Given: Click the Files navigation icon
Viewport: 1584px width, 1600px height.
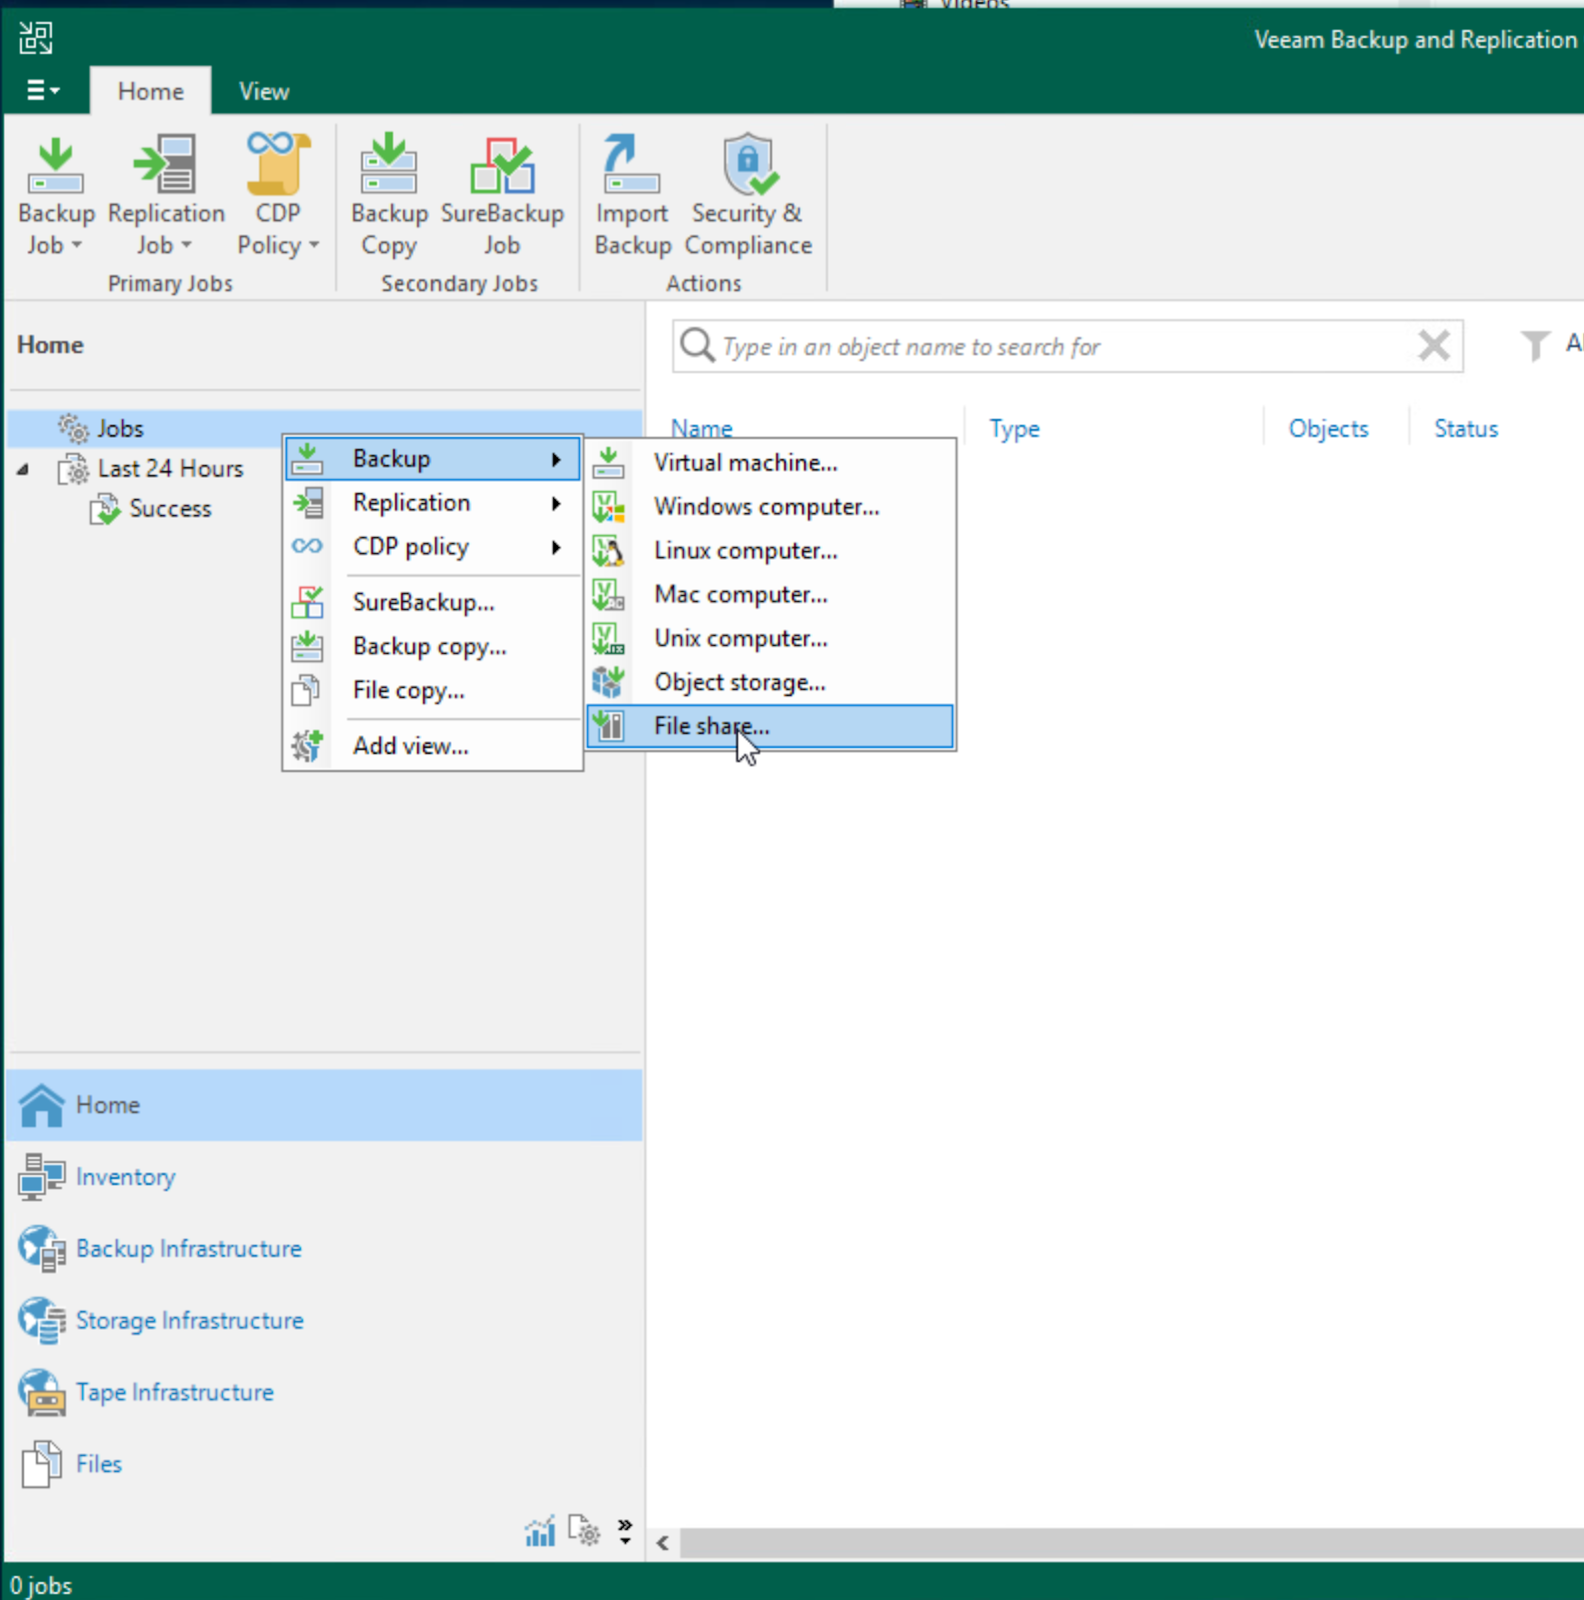Looking at the screenshot, I should click(x=42, y=1465).
